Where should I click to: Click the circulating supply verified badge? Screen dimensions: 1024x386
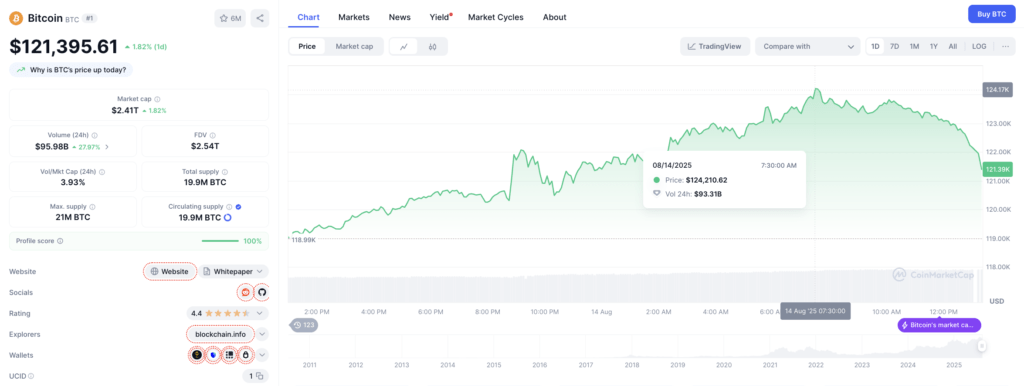pyautogui.click(x=238, y=206)
